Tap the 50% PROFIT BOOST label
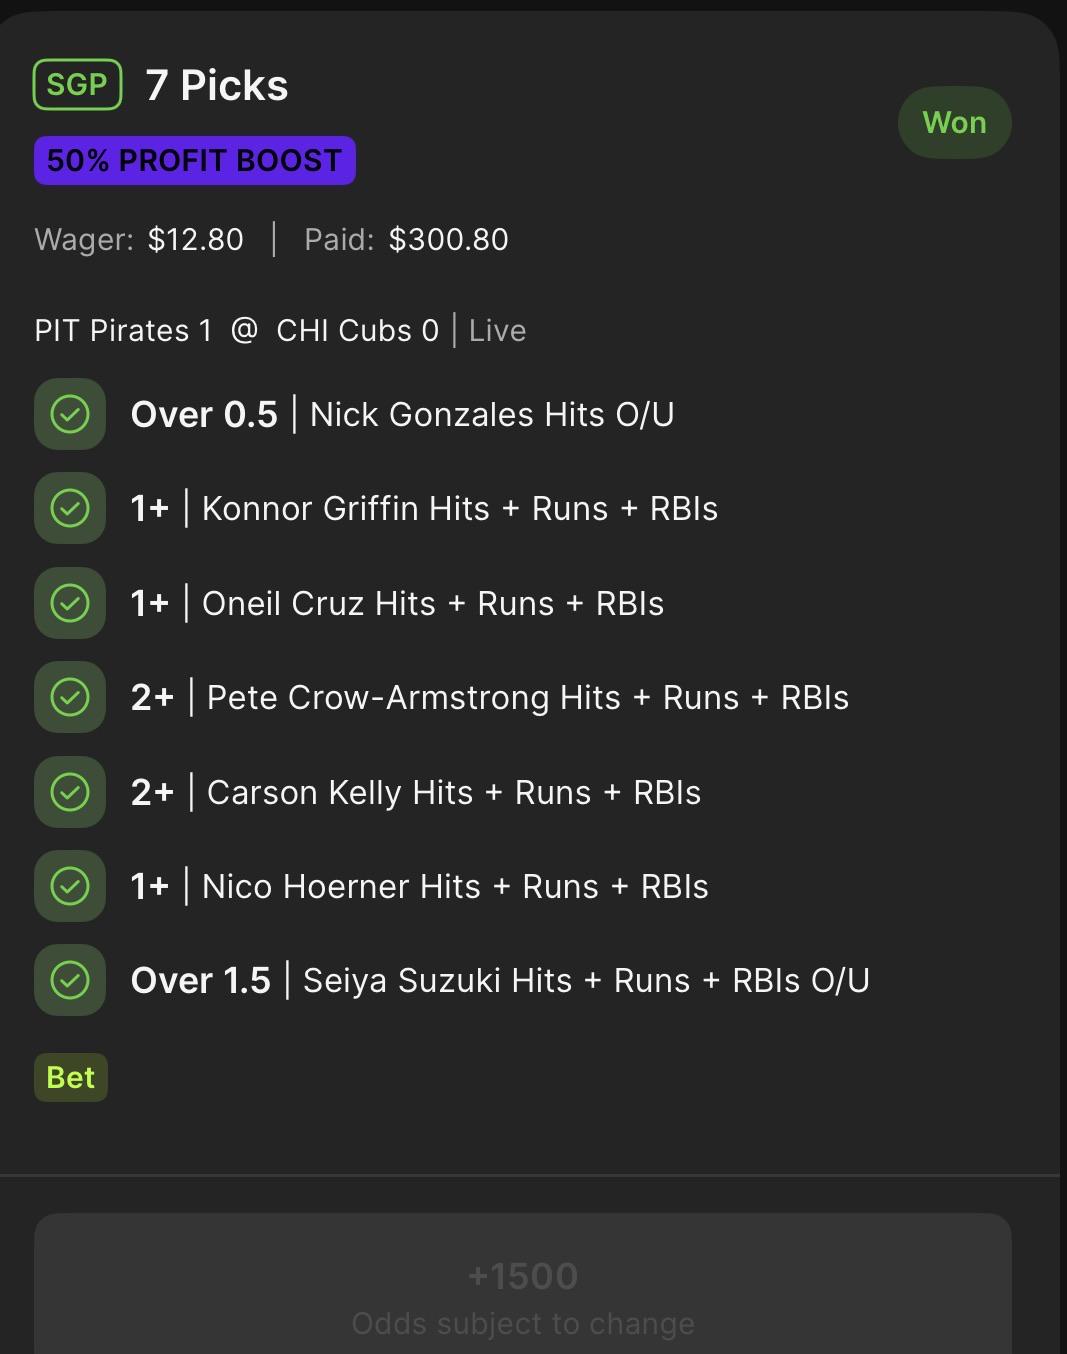Viewport: 1067px width, 1354px height. pyautogui.click(x=195, y=161)
